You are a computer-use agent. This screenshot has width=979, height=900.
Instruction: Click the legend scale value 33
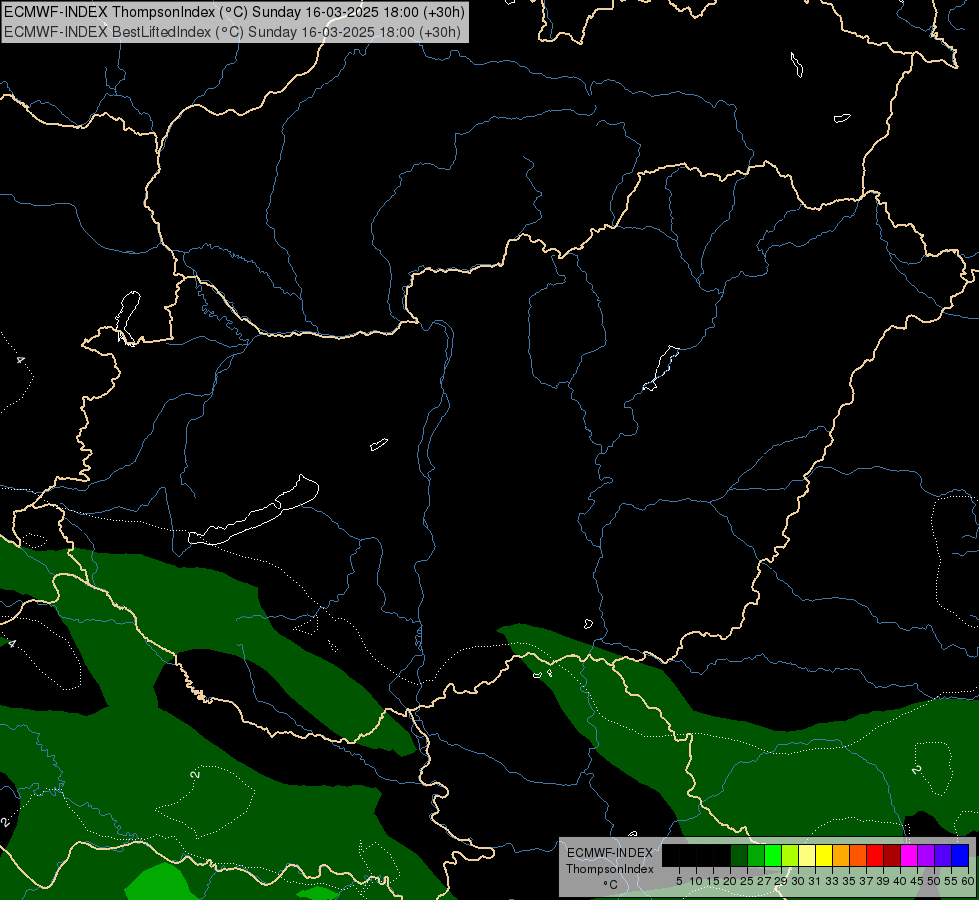[x=832, y=881]
